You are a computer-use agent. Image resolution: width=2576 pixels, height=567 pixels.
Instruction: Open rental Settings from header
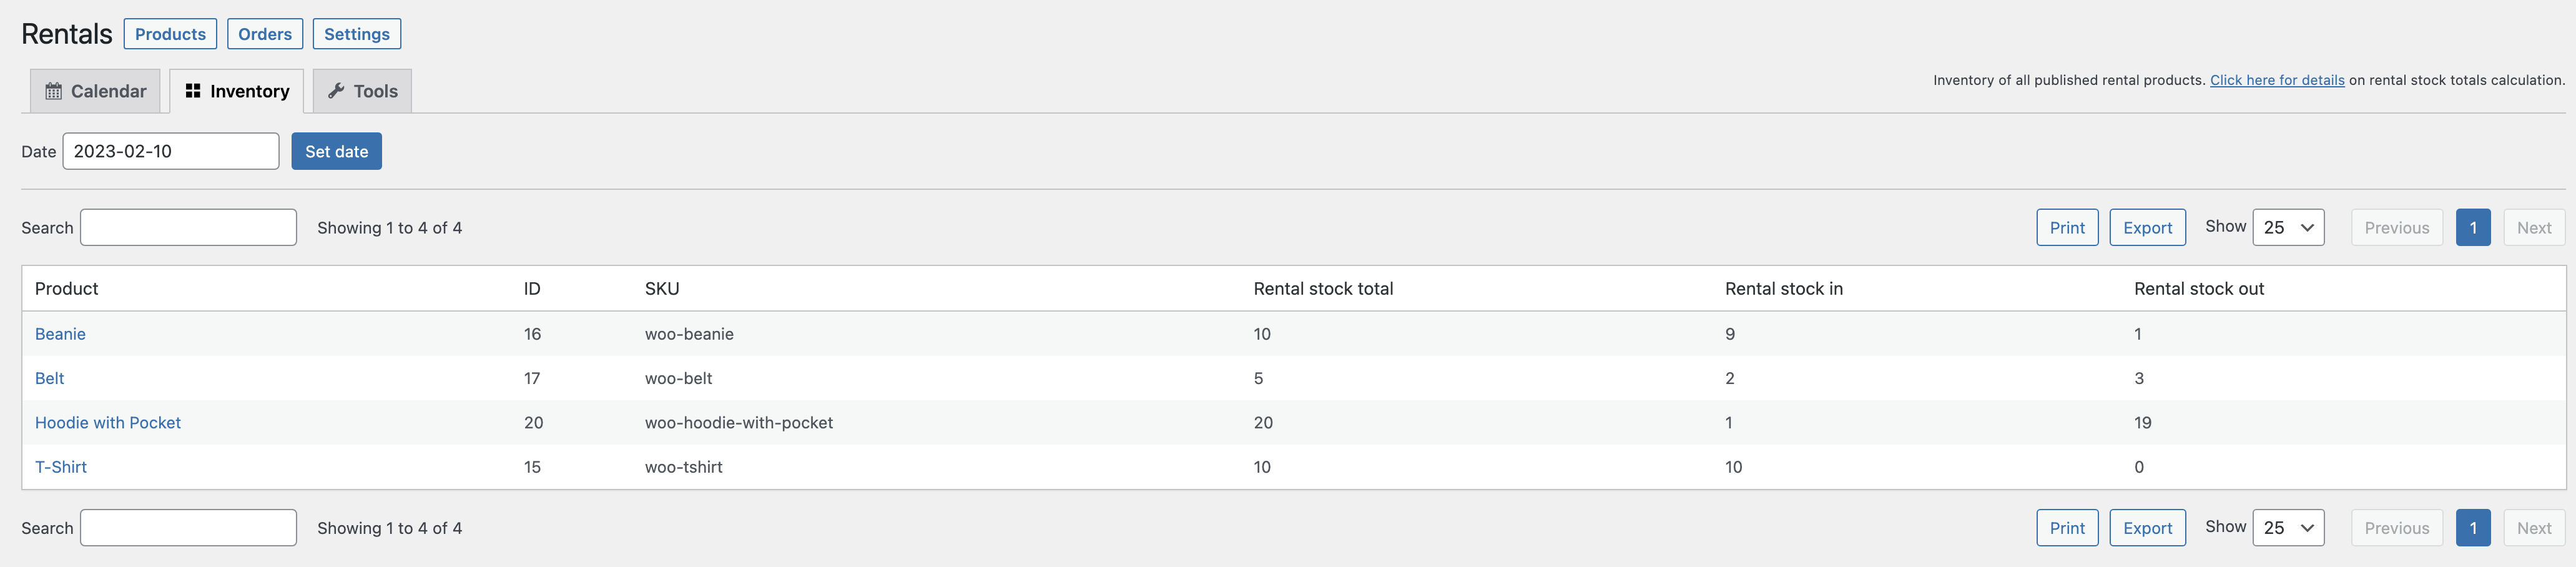pos(357,34)
